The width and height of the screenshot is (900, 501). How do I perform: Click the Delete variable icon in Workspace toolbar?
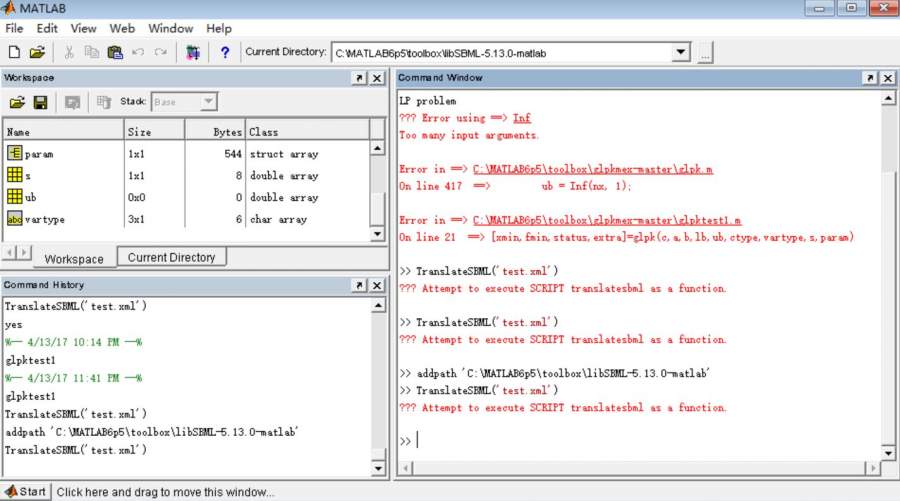[104, 102]
